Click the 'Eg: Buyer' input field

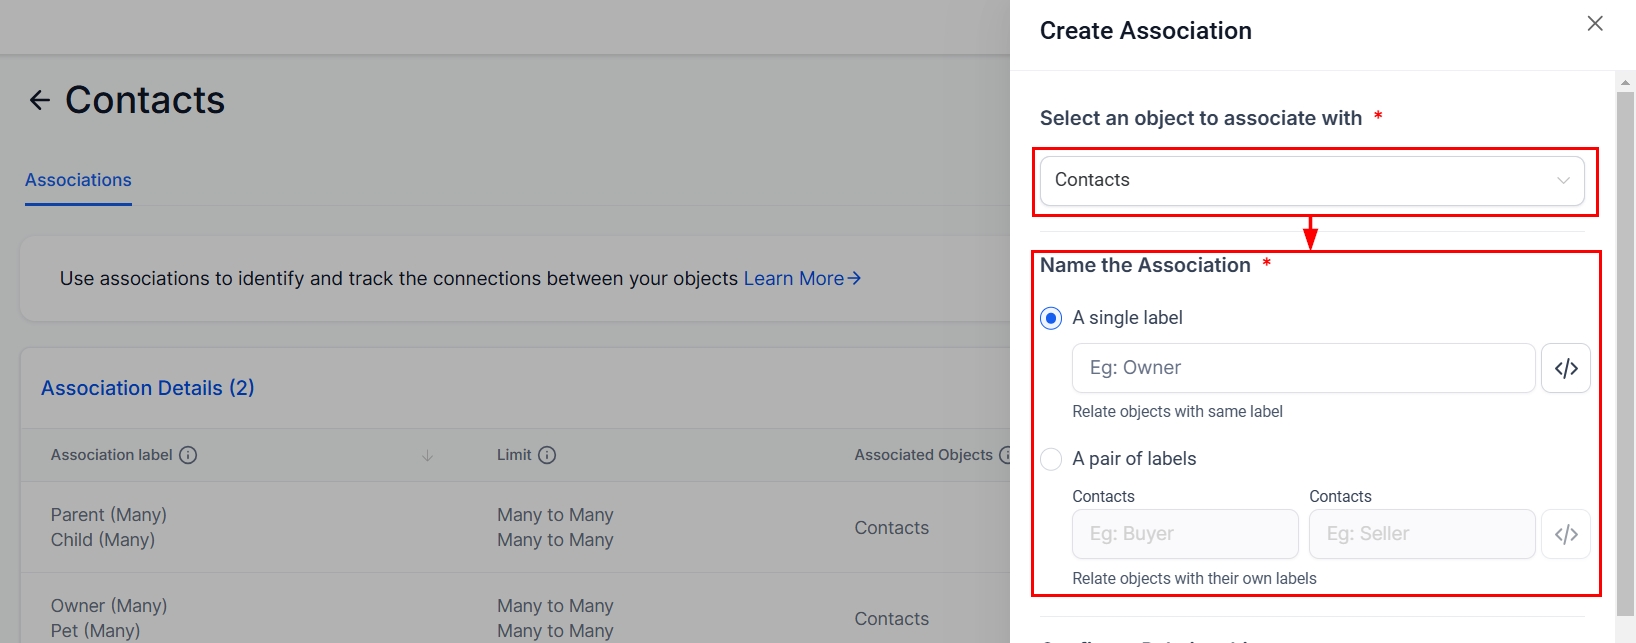click(1185, 534)
